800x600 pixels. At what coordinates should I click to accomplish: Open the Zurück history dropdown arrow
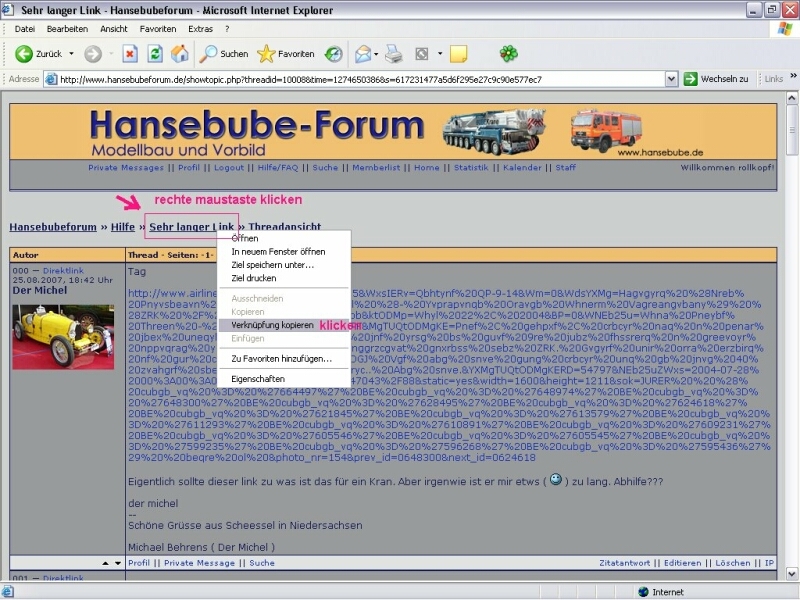(71, 54)
